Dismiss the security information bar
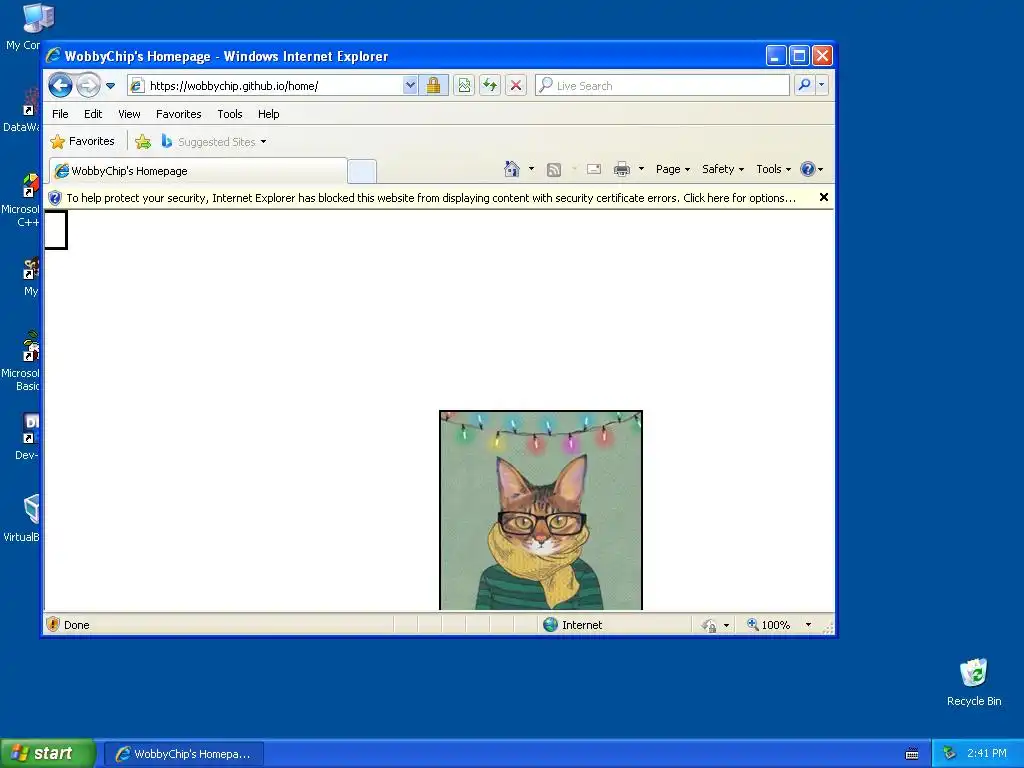This screenshot has width=1024, height=768. pos(824,197)
